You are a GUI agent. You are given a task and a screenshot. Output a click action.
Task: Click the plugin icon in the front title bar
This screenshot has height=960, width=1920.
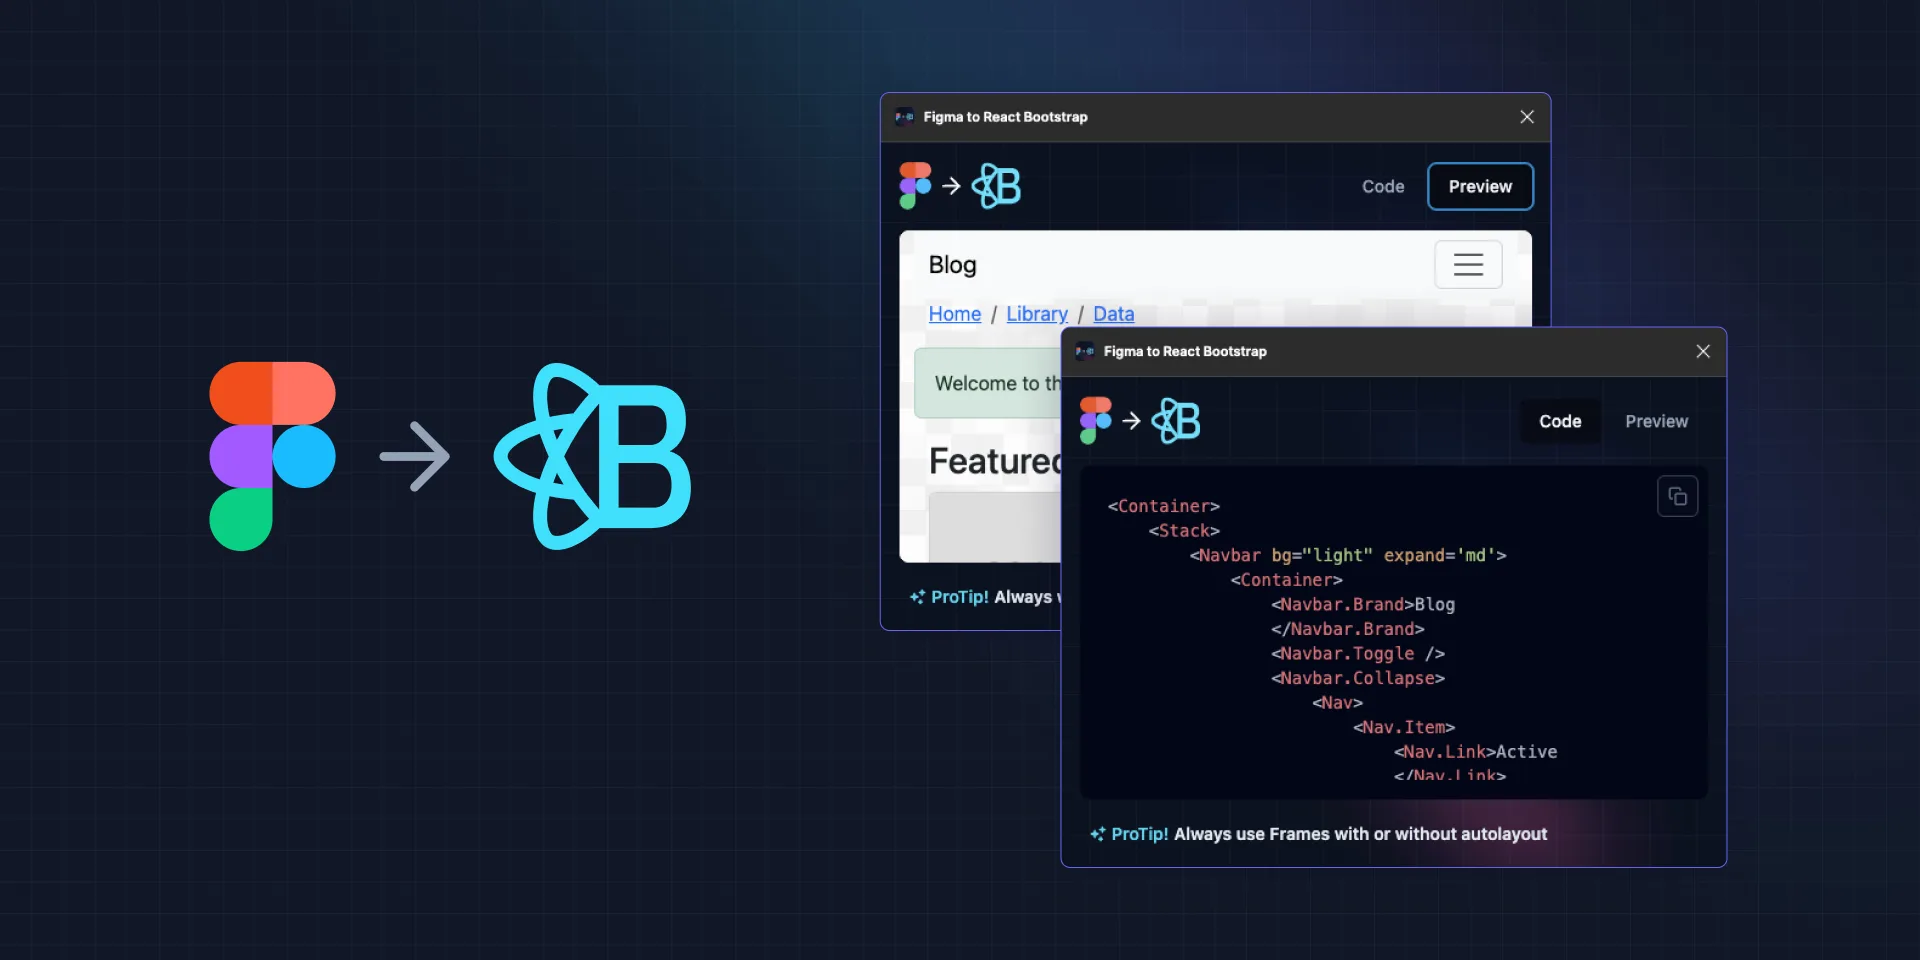[1084, 351]
